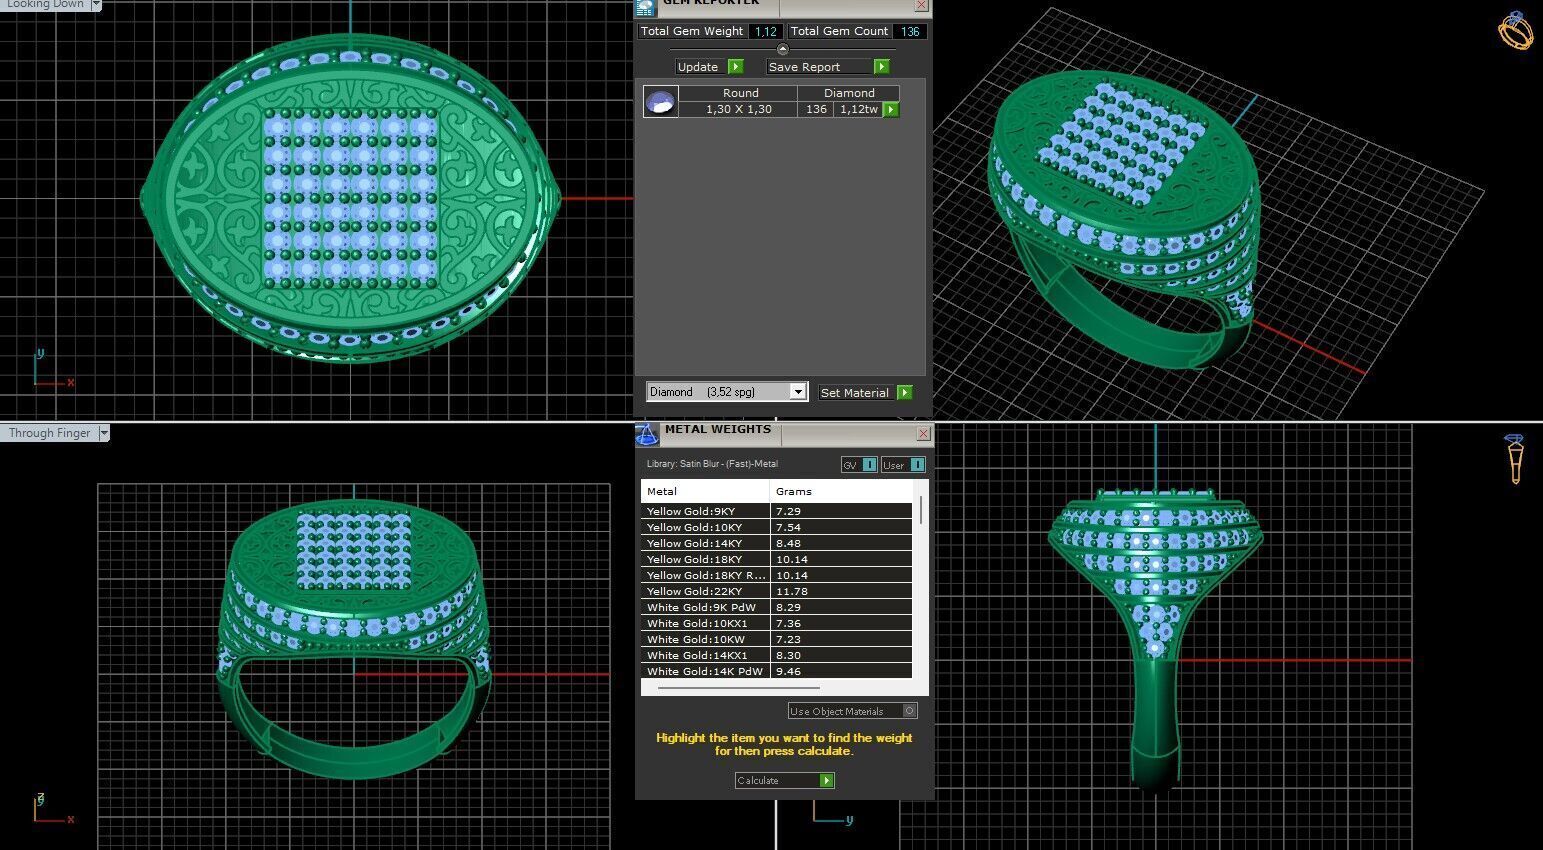This screenshot has height=850, width=1543.
Task: Select the White Gold:9K PdW row
Action: click(x=777, y=607)
